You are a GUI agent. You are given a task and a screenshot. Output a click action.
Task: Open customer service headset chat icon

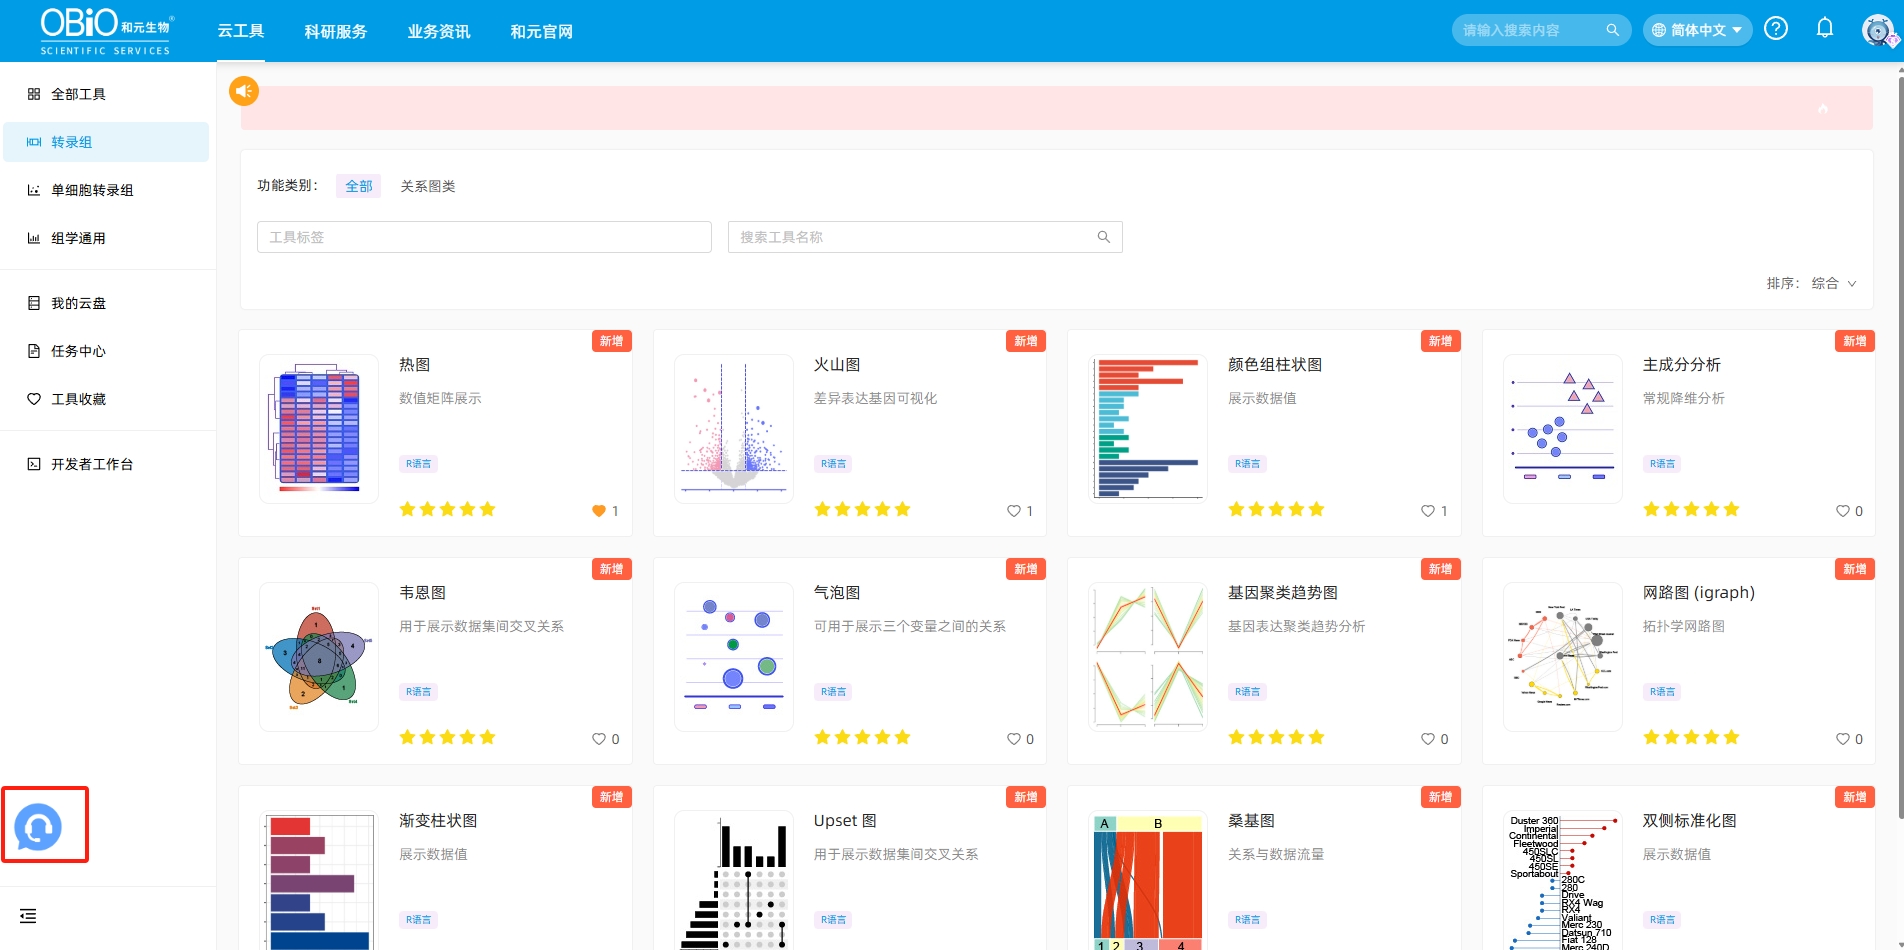38,827
